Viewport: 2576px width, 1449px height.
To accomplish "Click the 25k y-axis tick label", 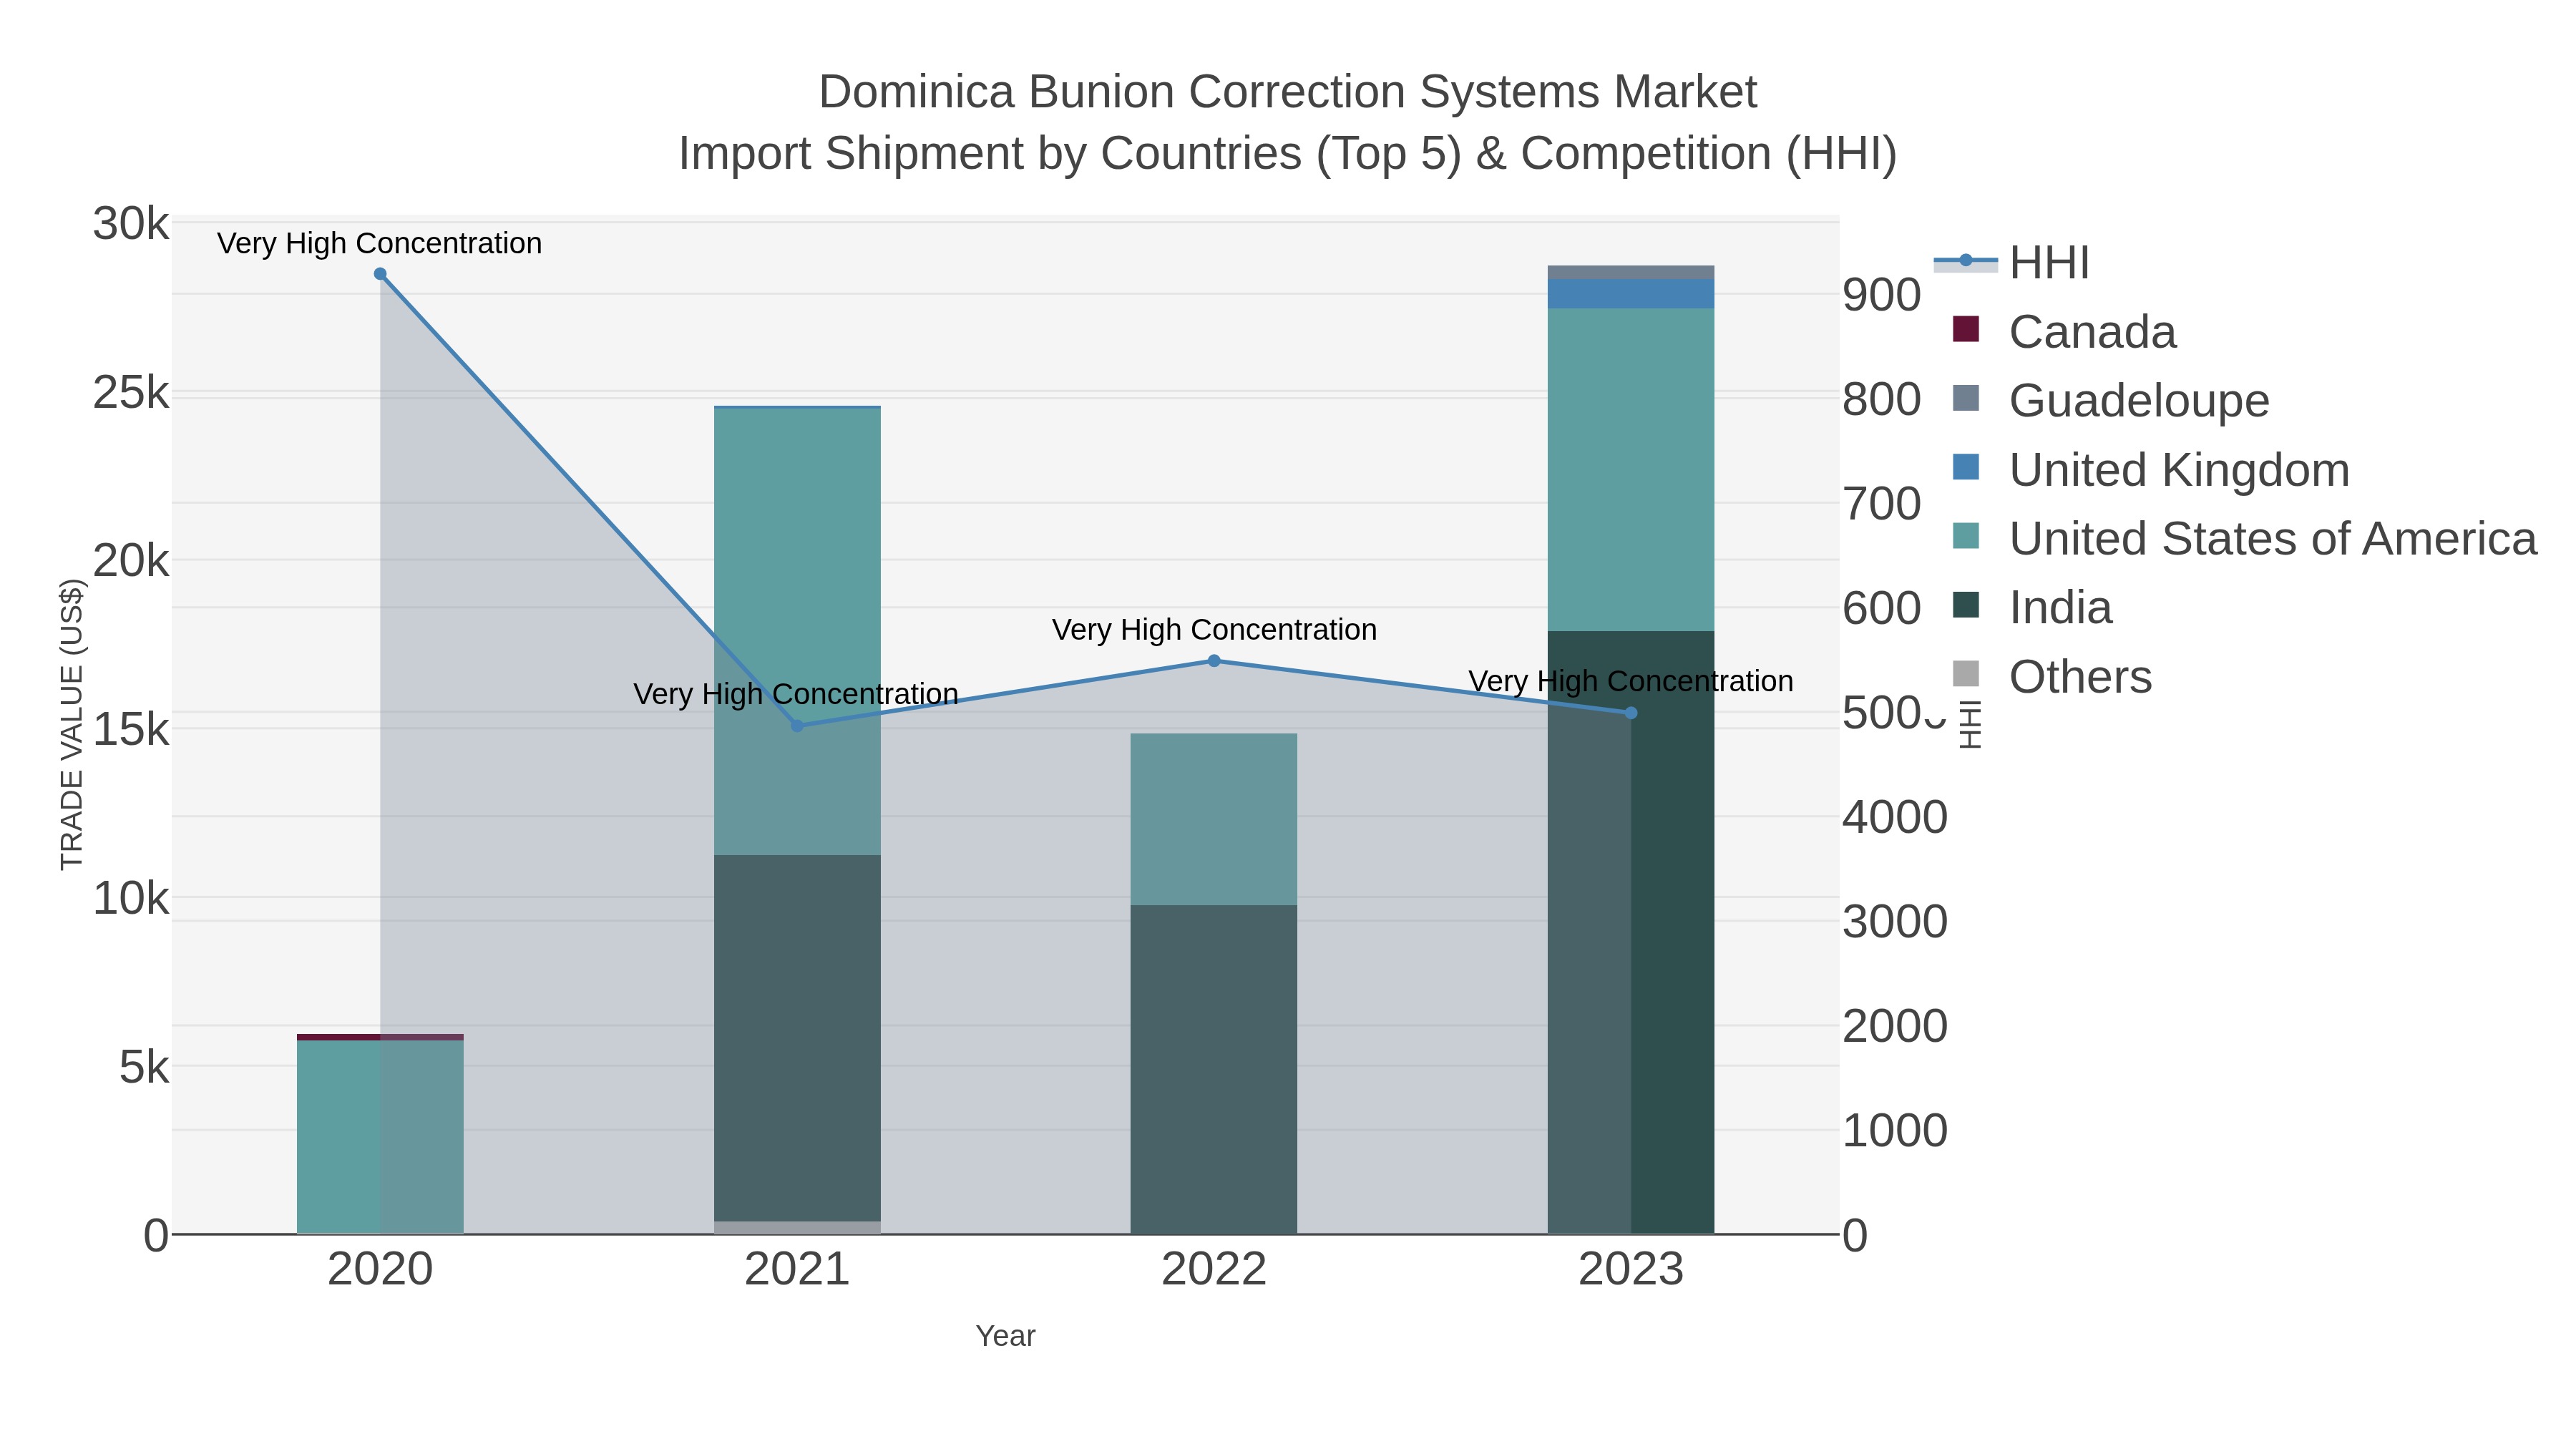I will 131,393.
